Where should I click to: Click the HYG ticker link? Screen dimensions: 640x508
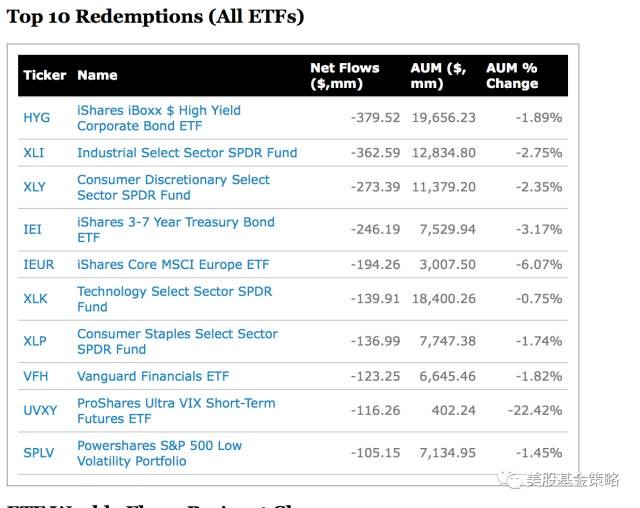pos(36,118)
